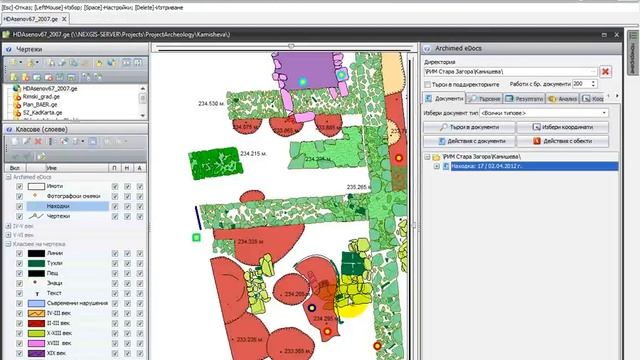The image size is (640, 360).
Task: Click the blue circle marker on the purple area of the map
Action: 302,82
